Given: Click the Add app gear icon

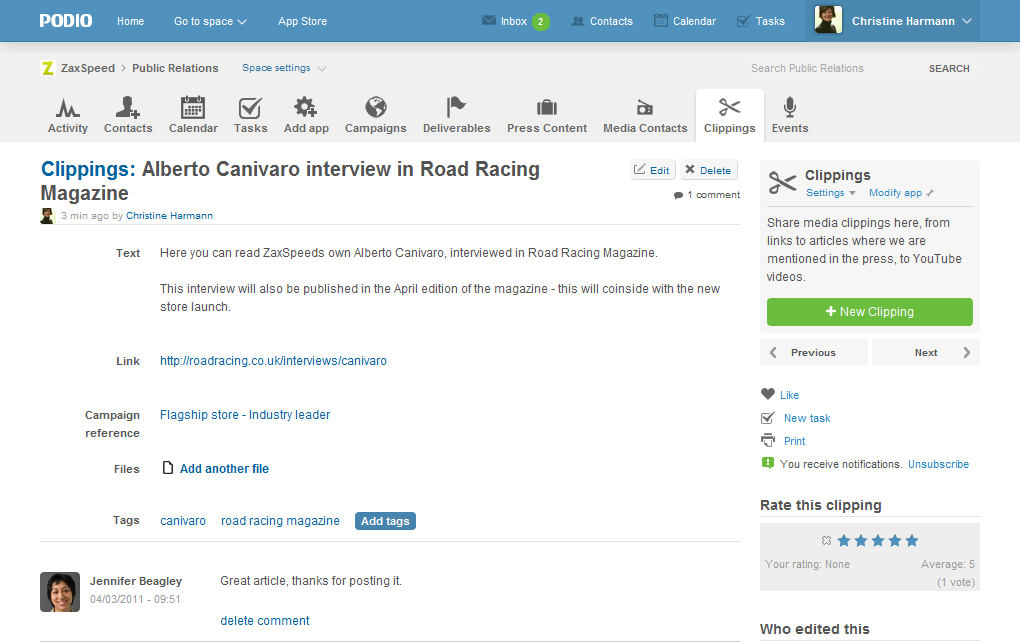Looking at the screenshot, I should pyautogui.click(x=306, y=108).
